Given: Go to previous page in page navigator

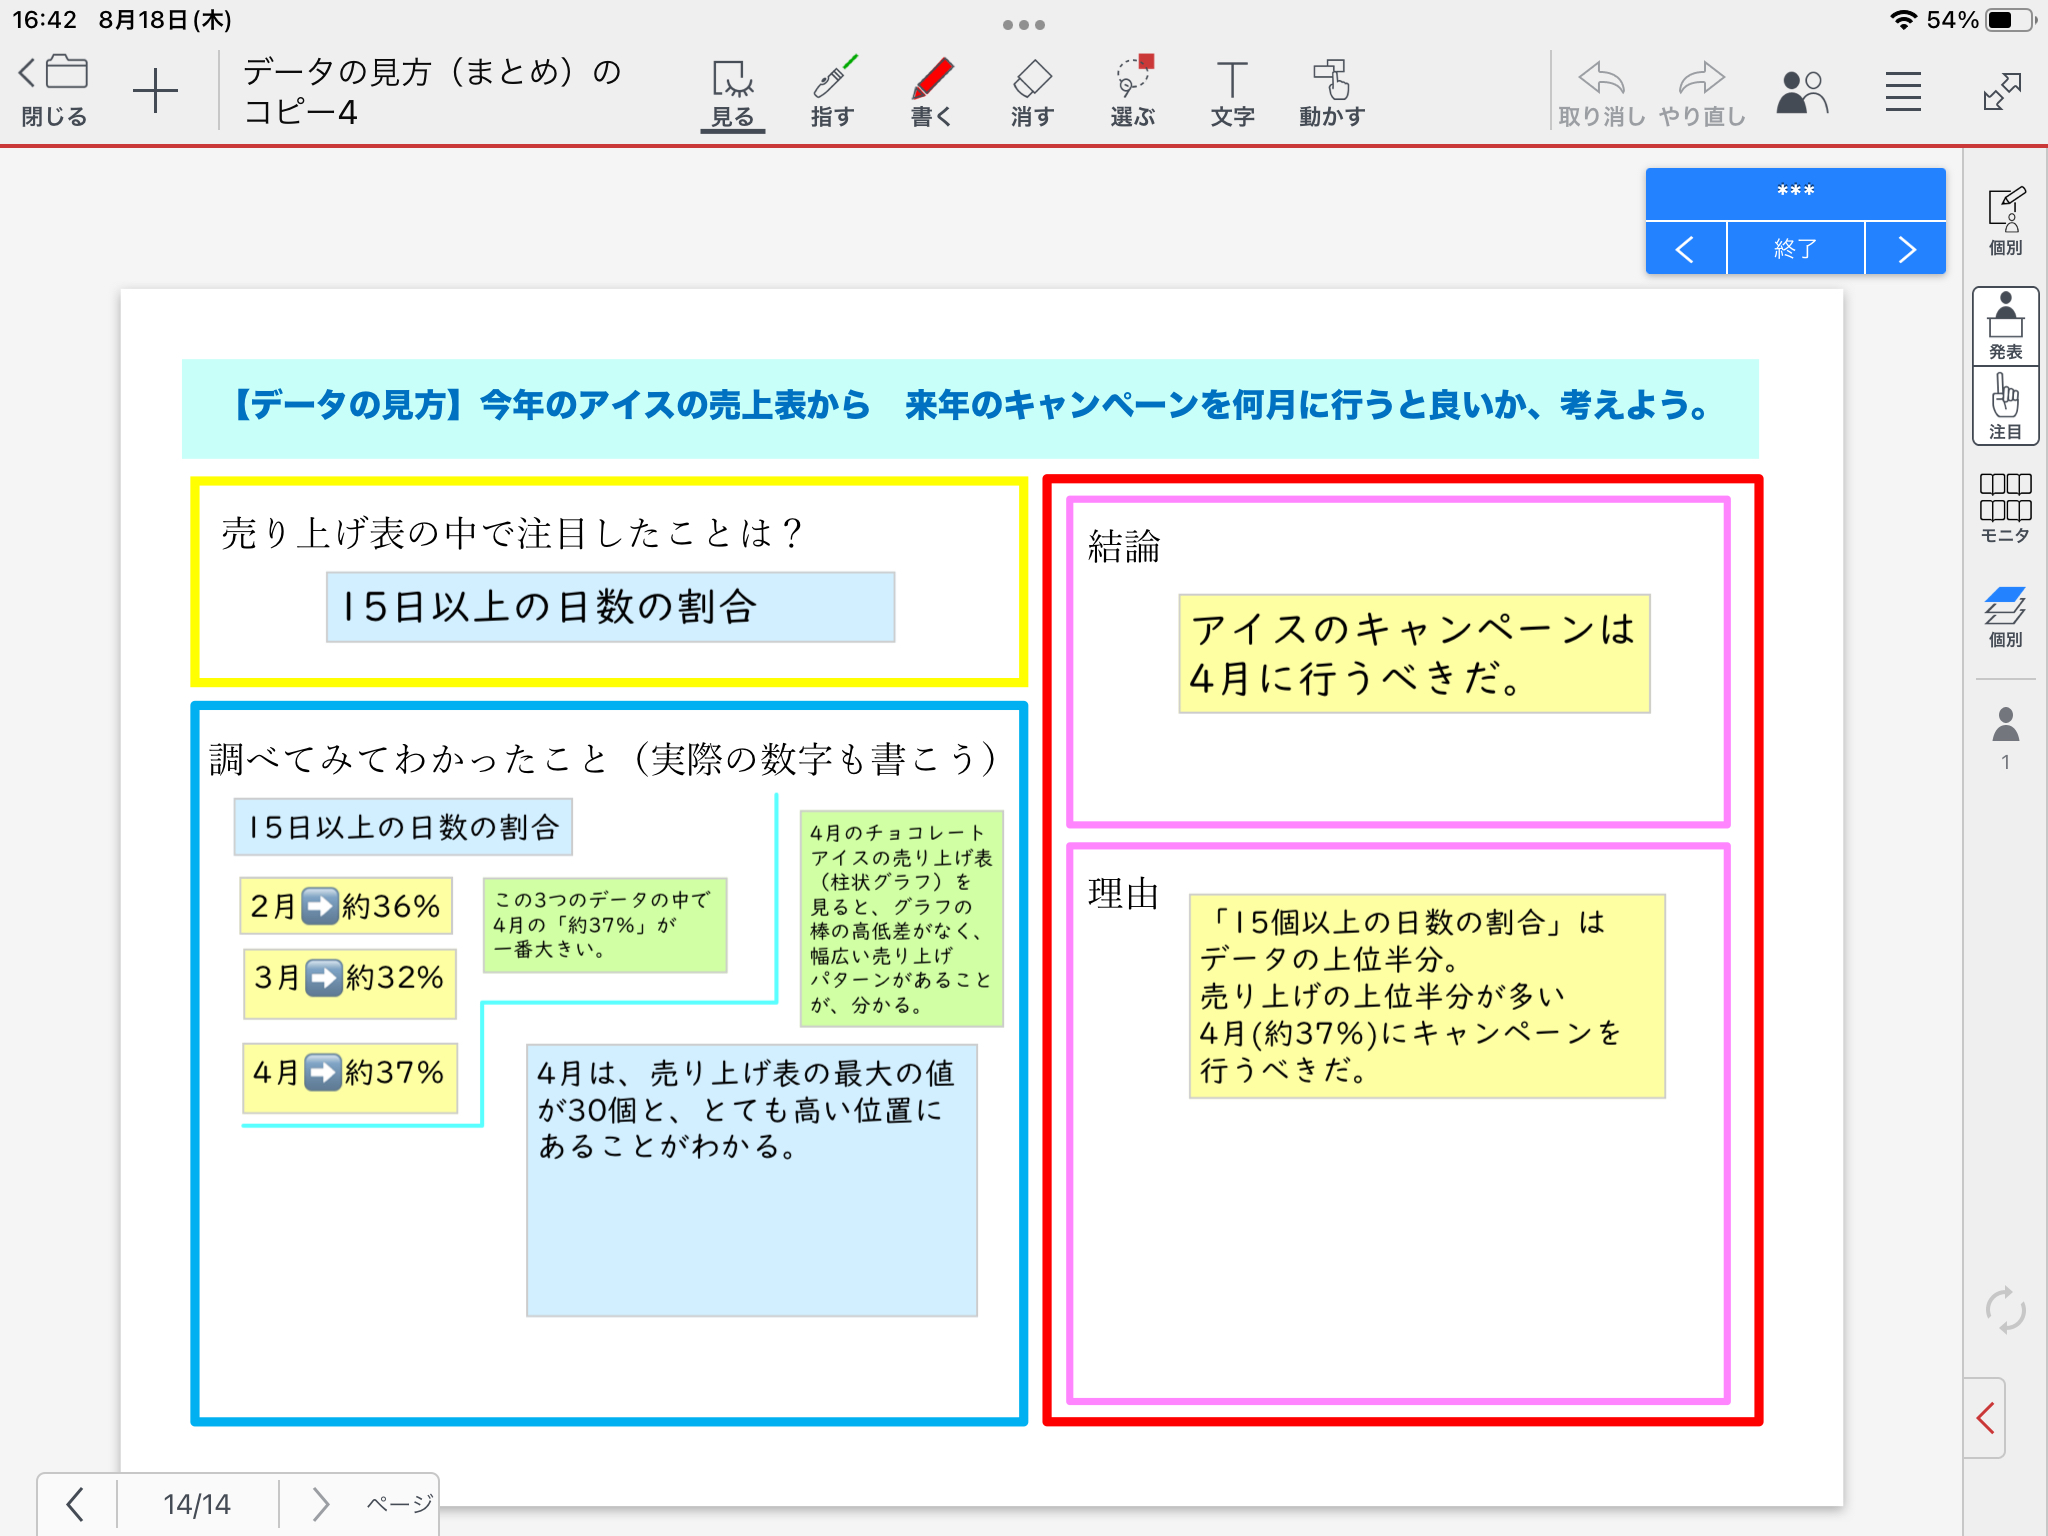Looking at the screenshot, I should (x=76, y=1504).
